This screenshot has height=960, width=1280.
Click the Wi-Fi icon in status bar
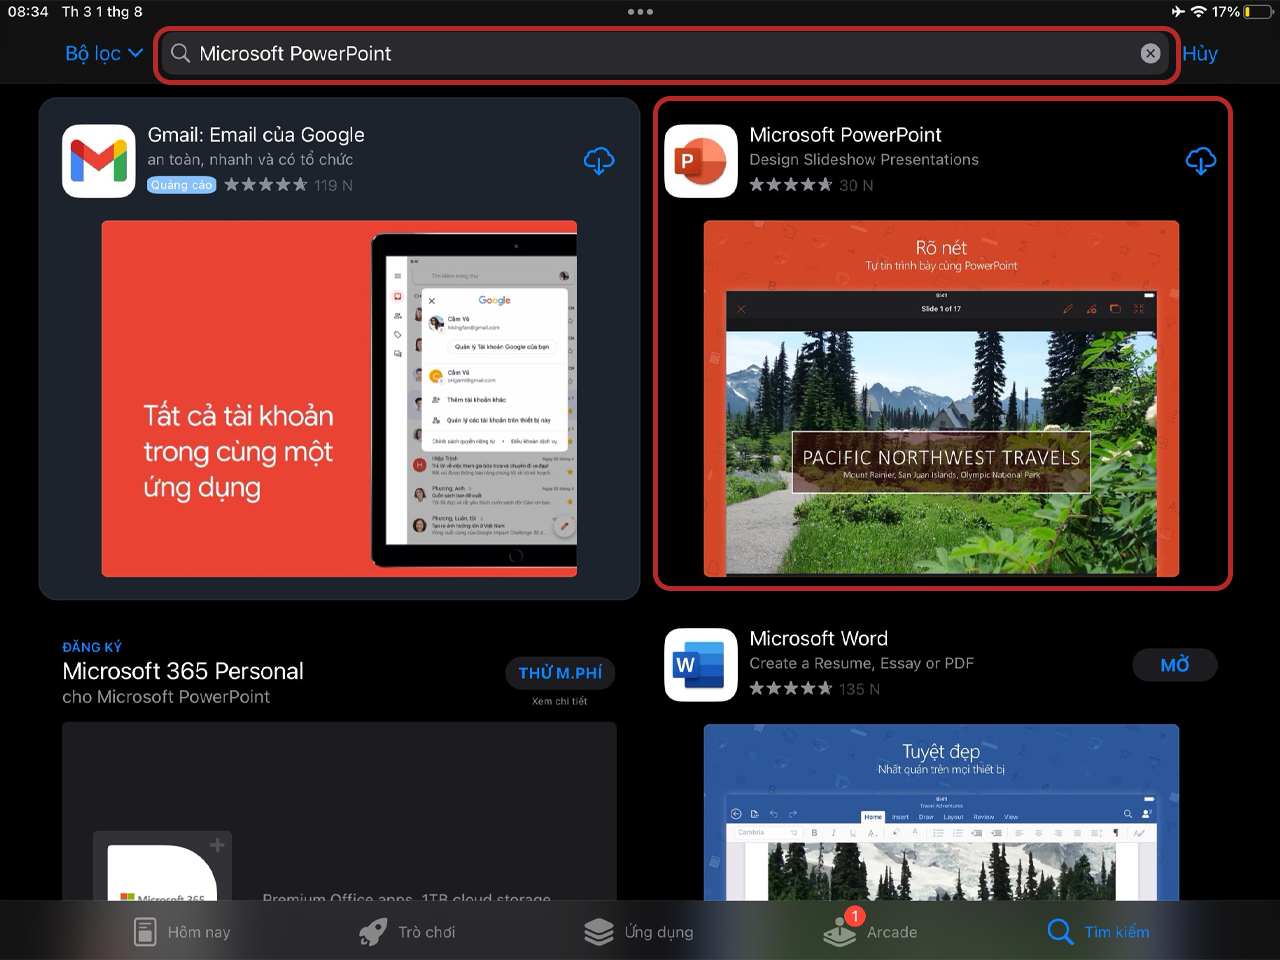(x=1198, y=12)
